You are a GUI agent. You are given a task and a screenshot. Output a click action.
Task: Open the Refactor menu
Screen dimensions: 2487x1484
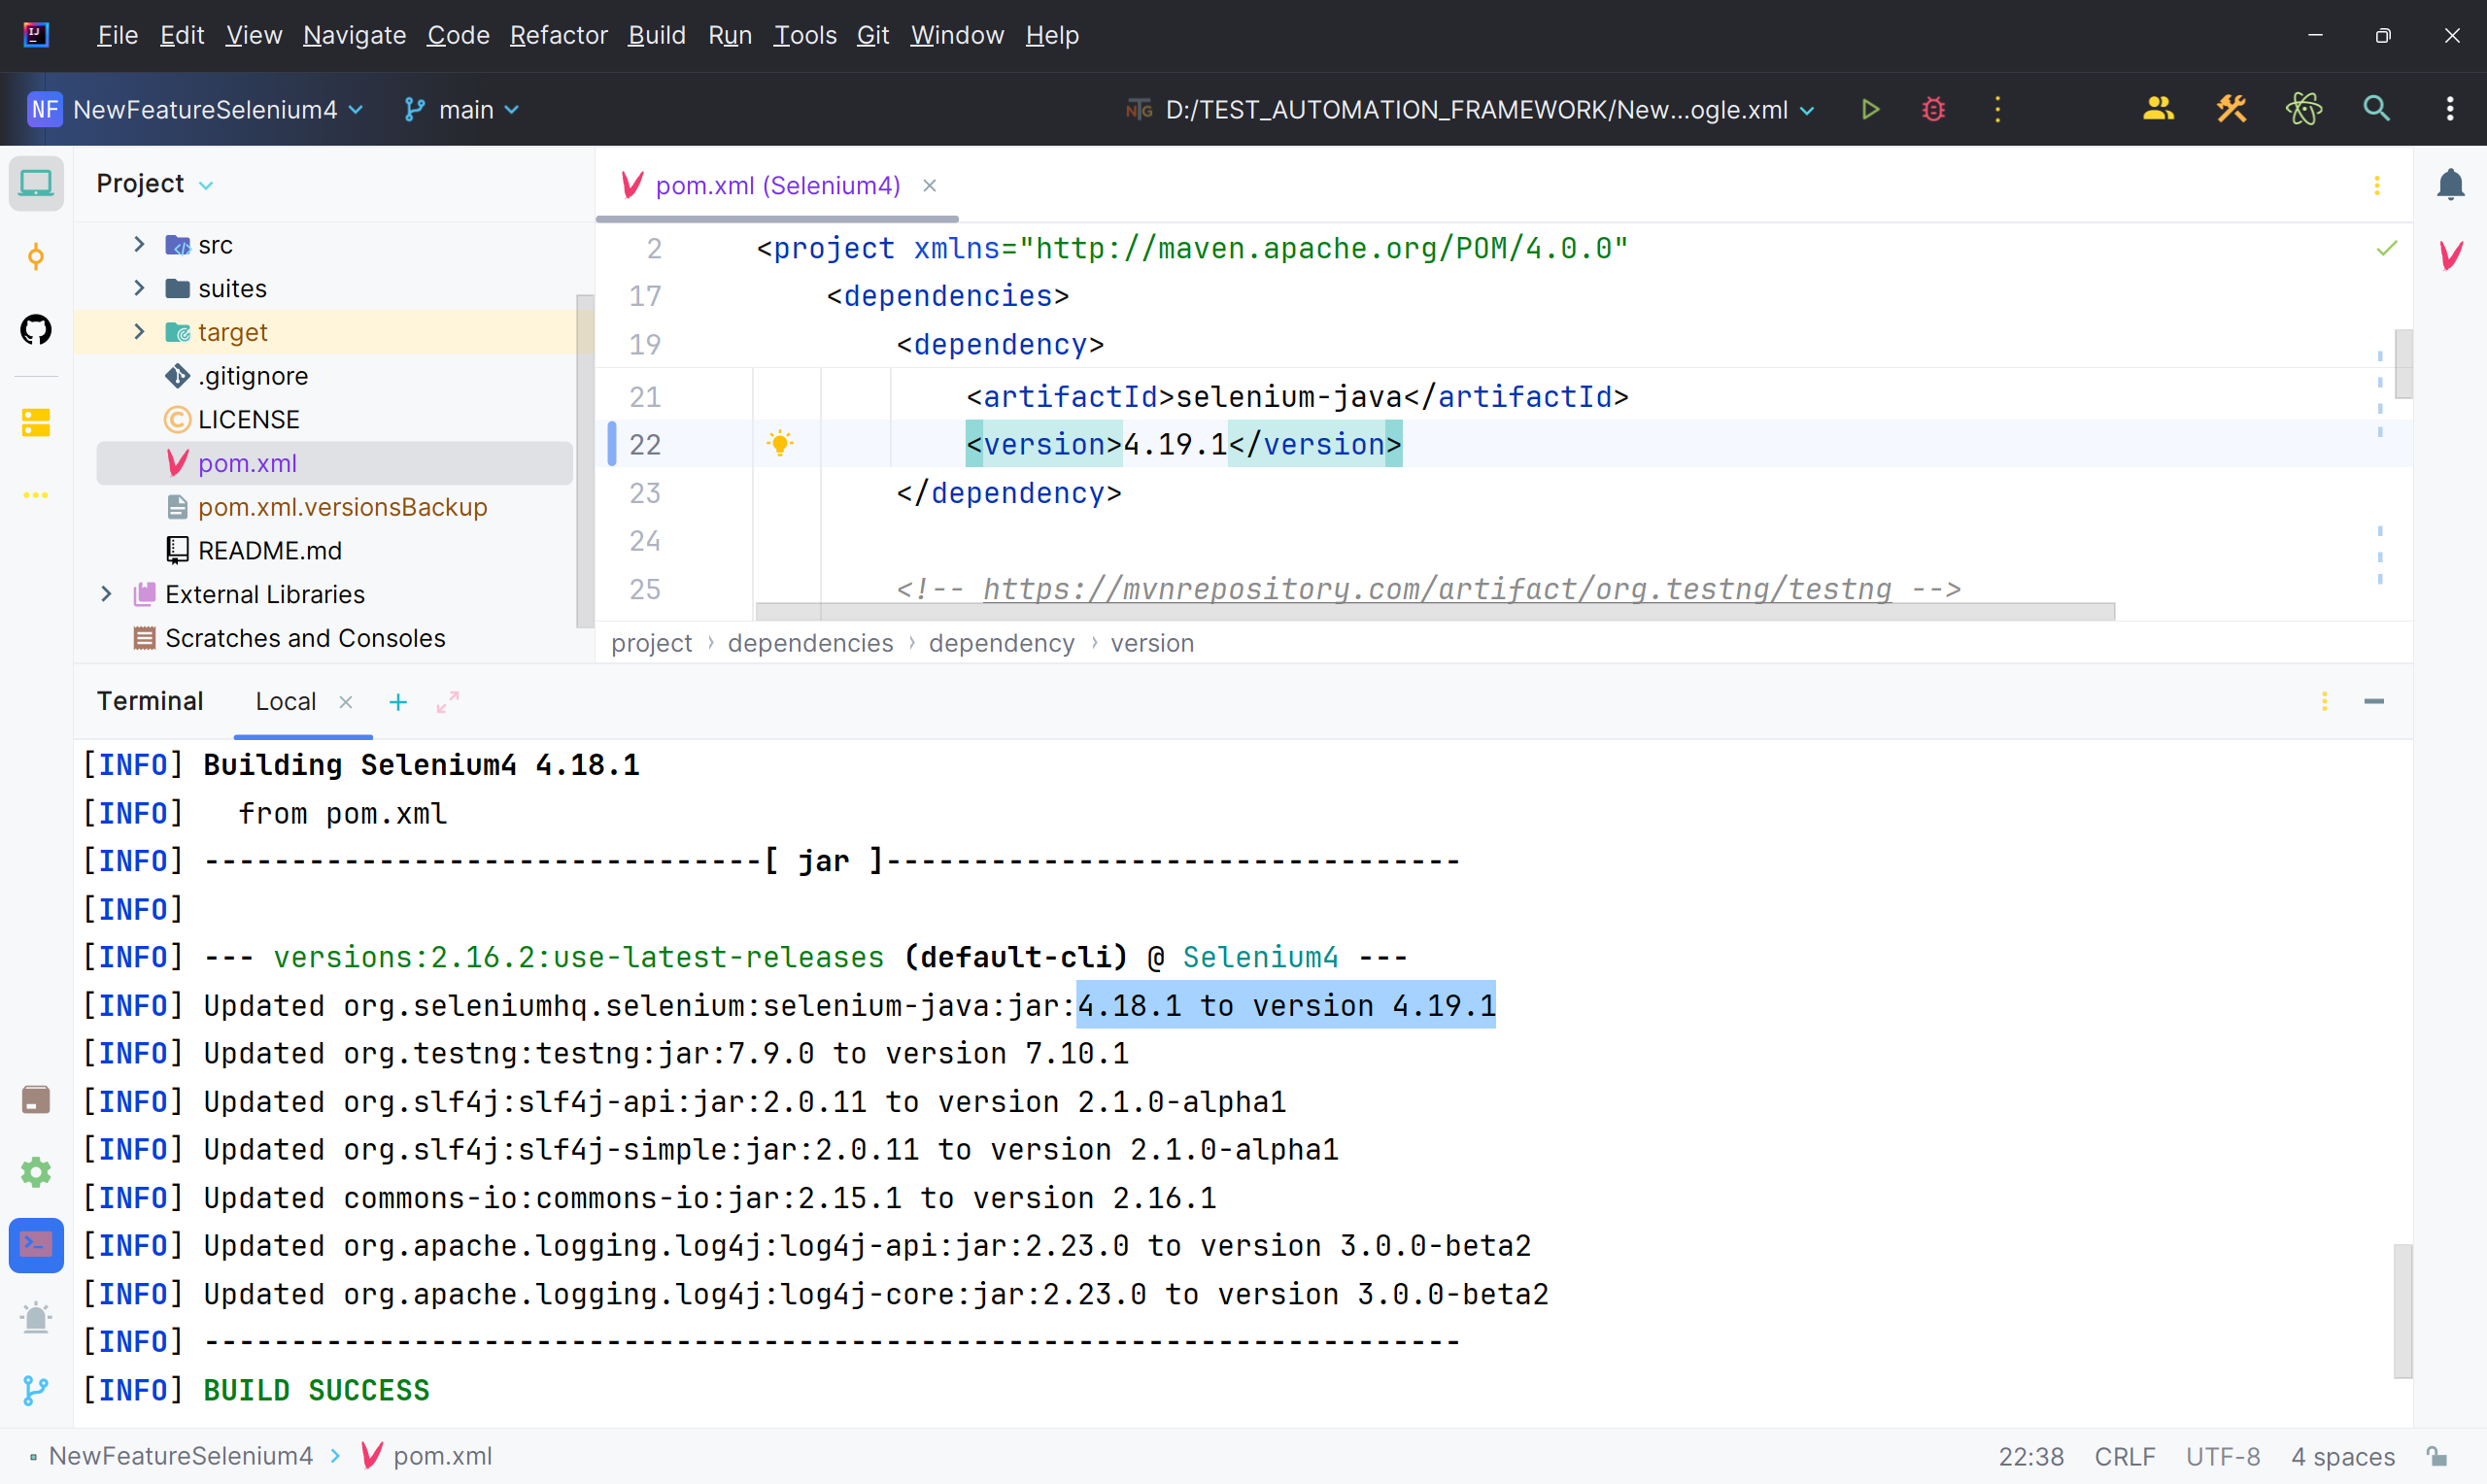click(x=558, y=35)
